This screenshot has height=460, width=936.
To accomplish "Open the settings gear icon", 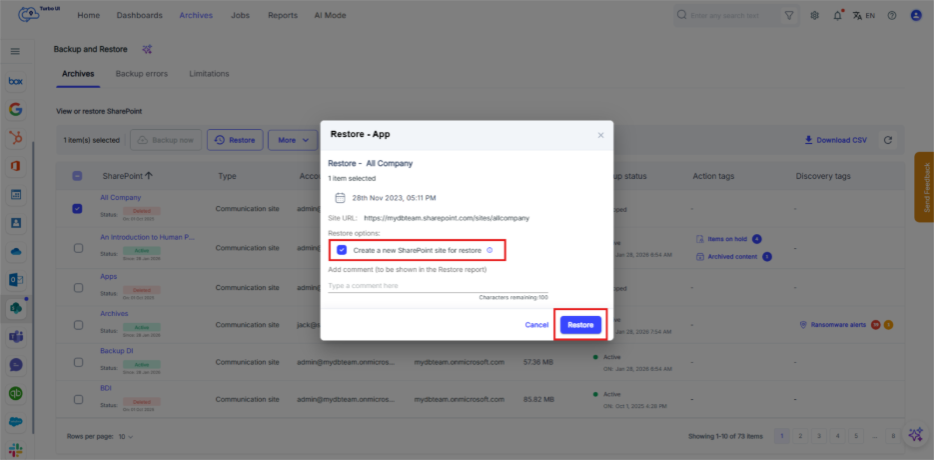I will click(814, 16).
